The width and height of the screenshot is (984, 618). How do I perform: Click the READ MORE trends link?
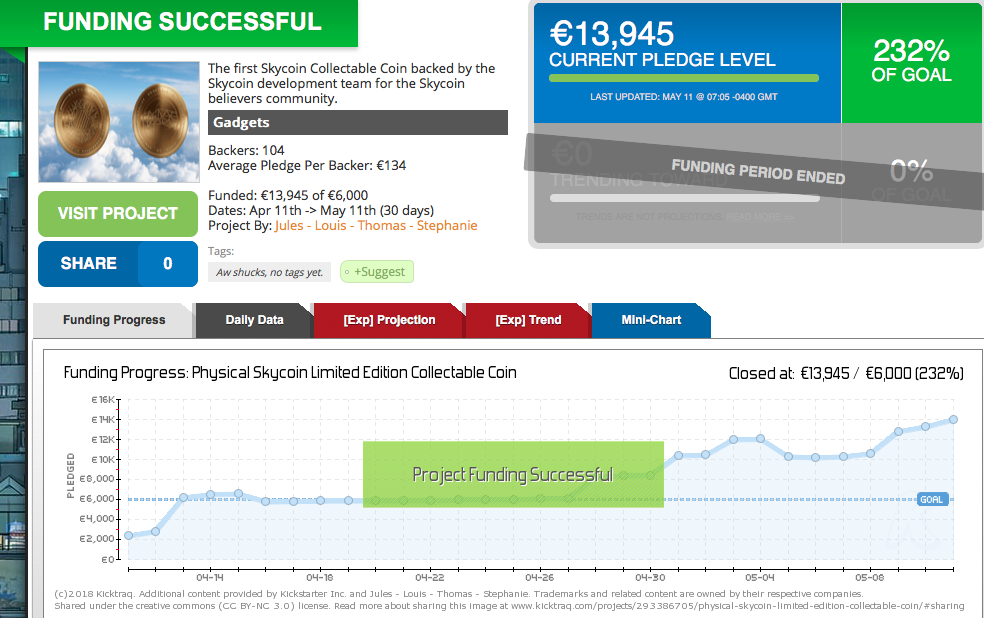click(x=759, y=217)
